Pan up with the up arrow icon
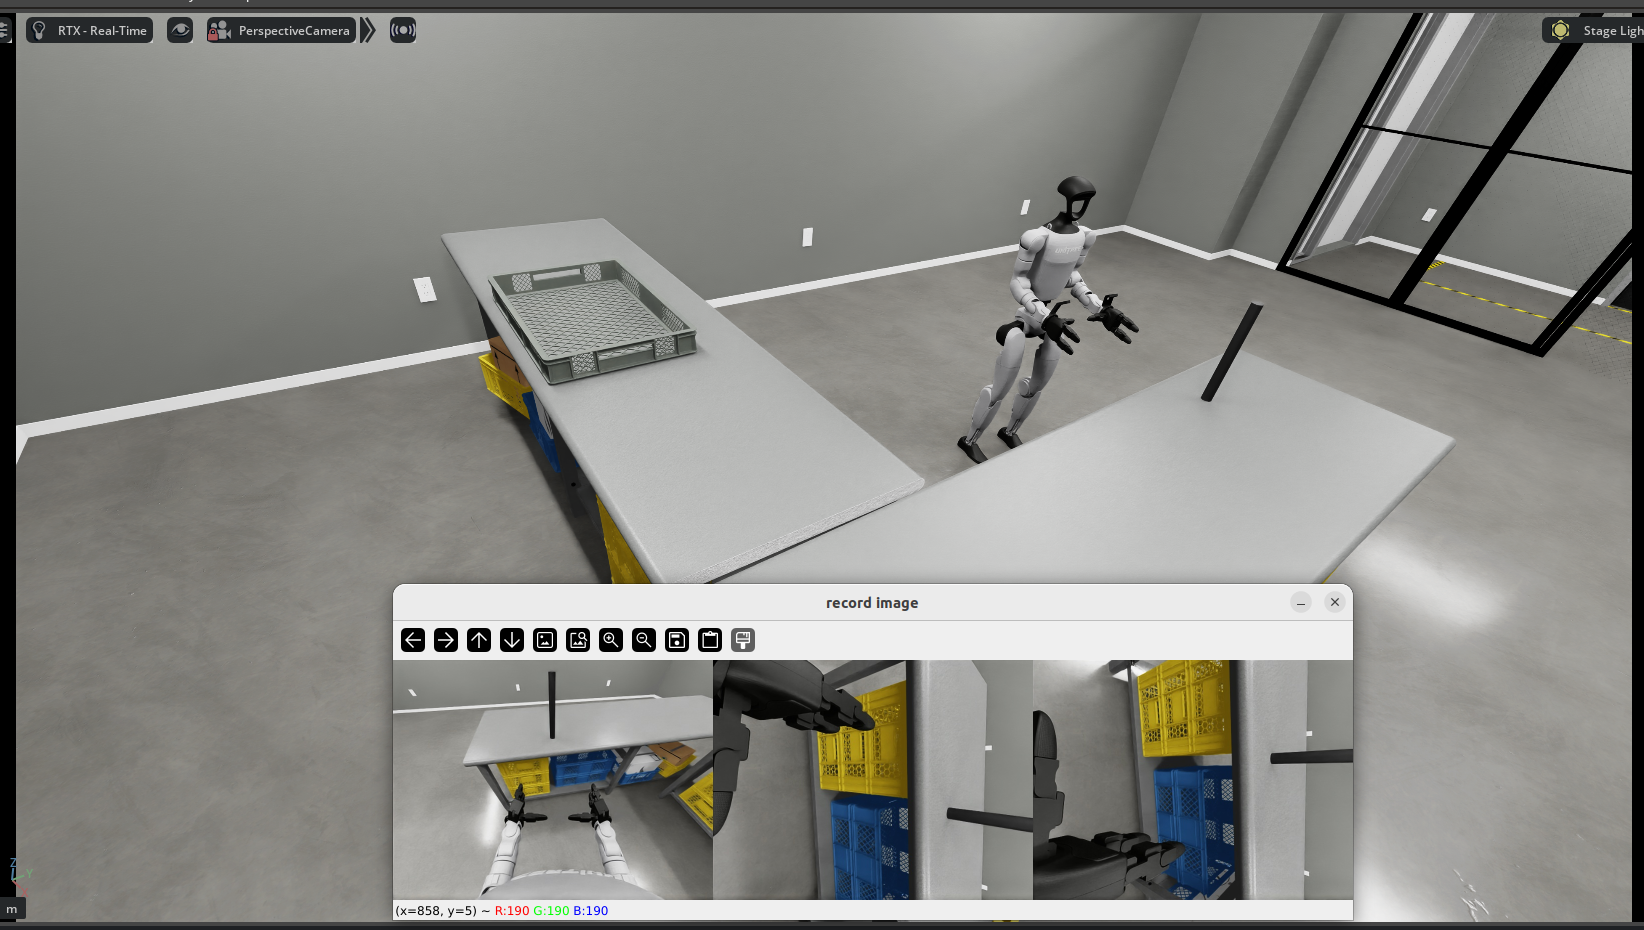This screenshot has height=930, width=1644. click(x=479, y=640)
